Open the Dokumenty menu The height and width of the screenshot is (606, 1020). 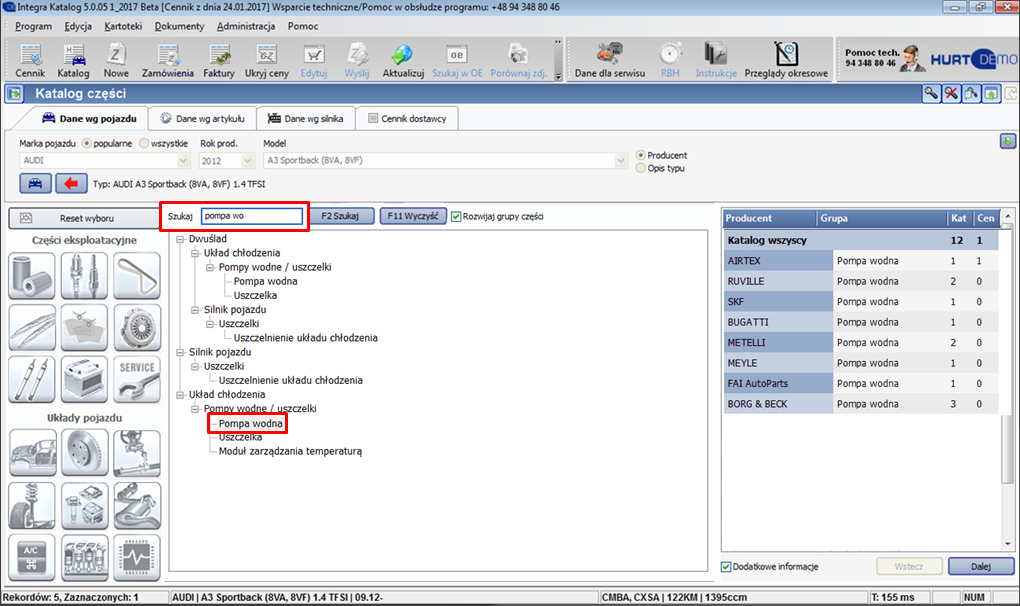tap(180, 26)
